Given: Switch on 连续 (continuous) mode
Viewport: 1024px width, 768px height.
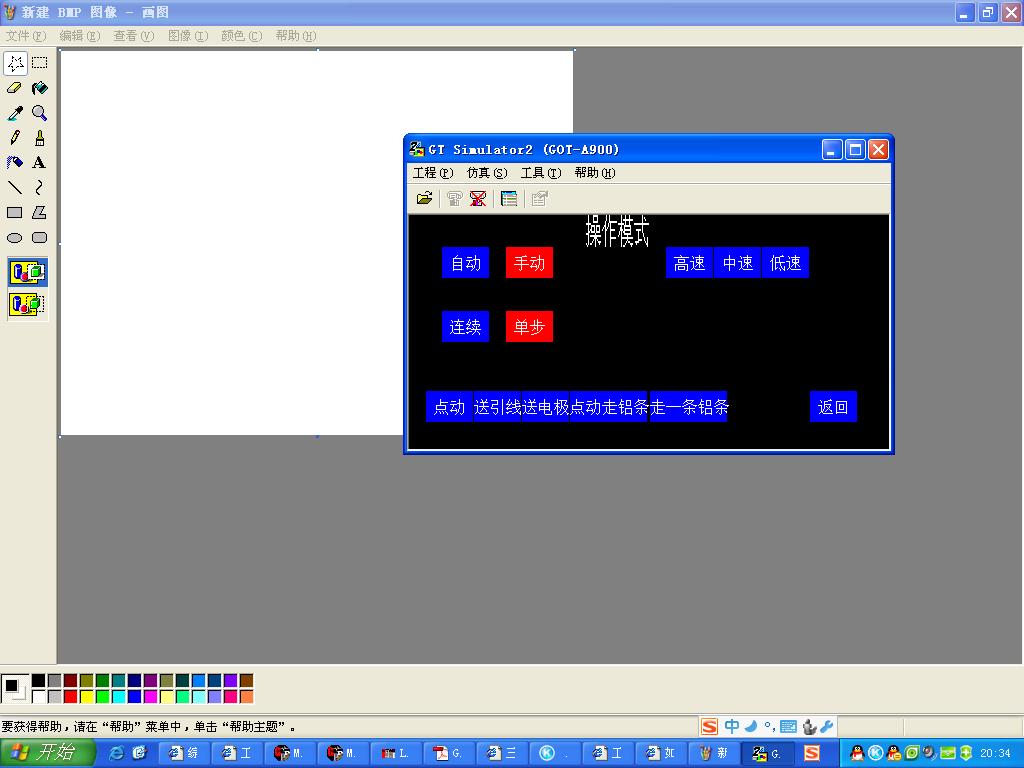Looking at the screenshot, I should [465, 327].
